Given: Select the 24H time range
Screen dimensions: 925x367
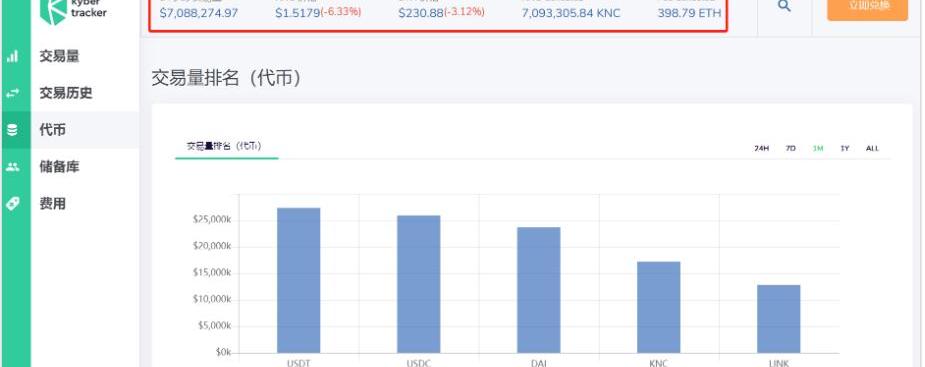Looking at the screenshot, I should [762, 148].
